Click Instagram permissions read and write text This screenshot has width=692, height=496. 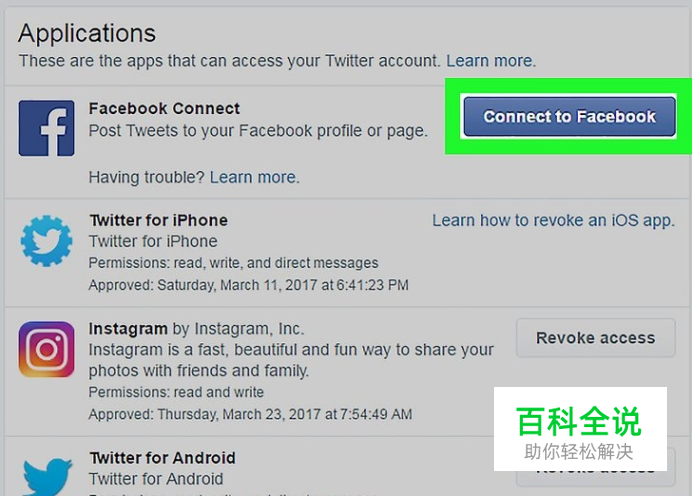point(176,392)
